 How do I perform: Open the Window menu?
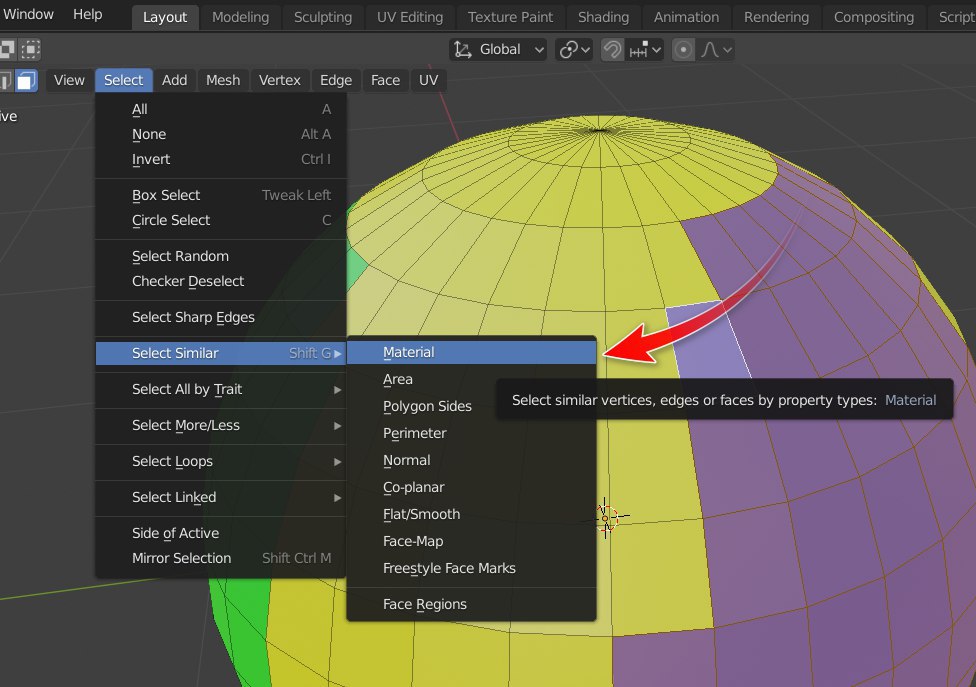[27, 14]
